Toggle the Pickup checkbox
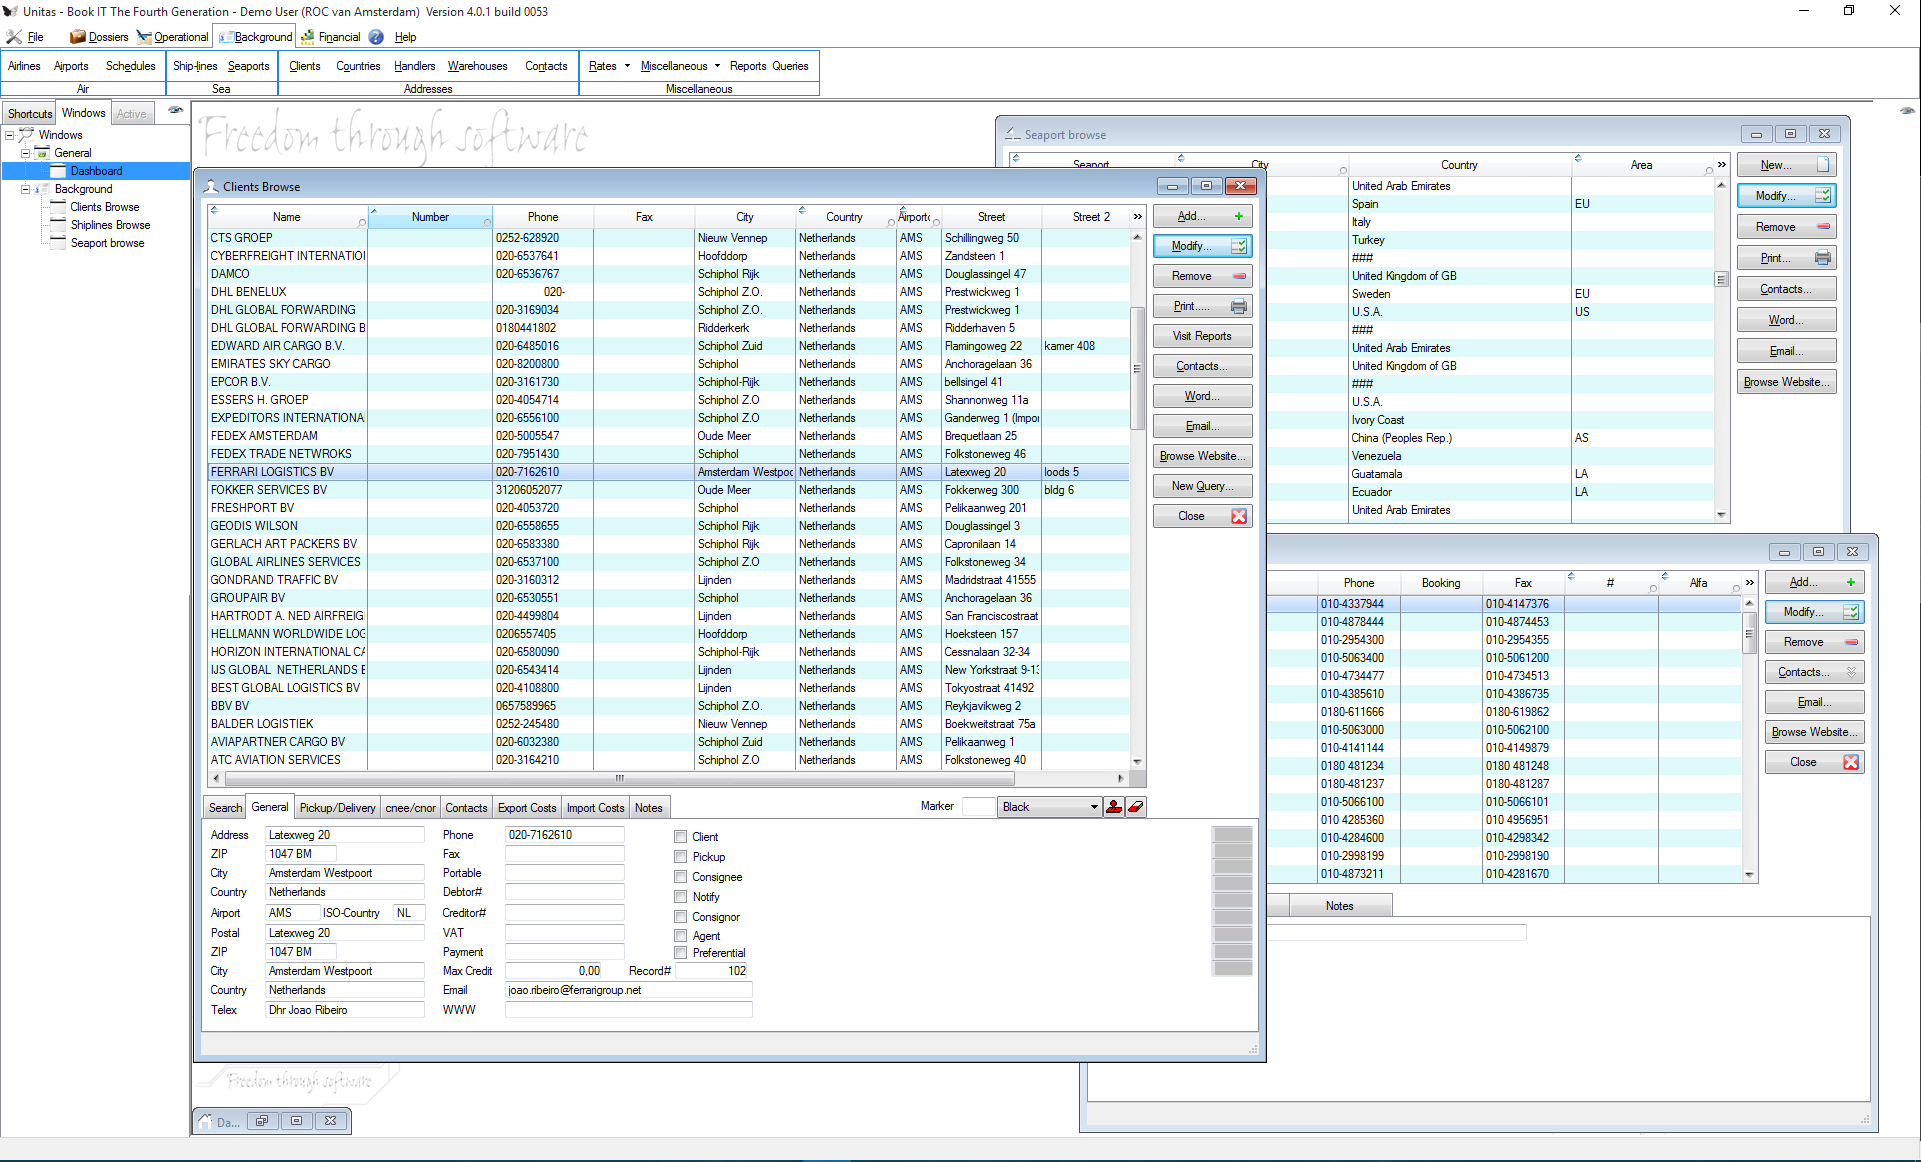This screenshot has width=1921, height=1162. click(680, 857)
